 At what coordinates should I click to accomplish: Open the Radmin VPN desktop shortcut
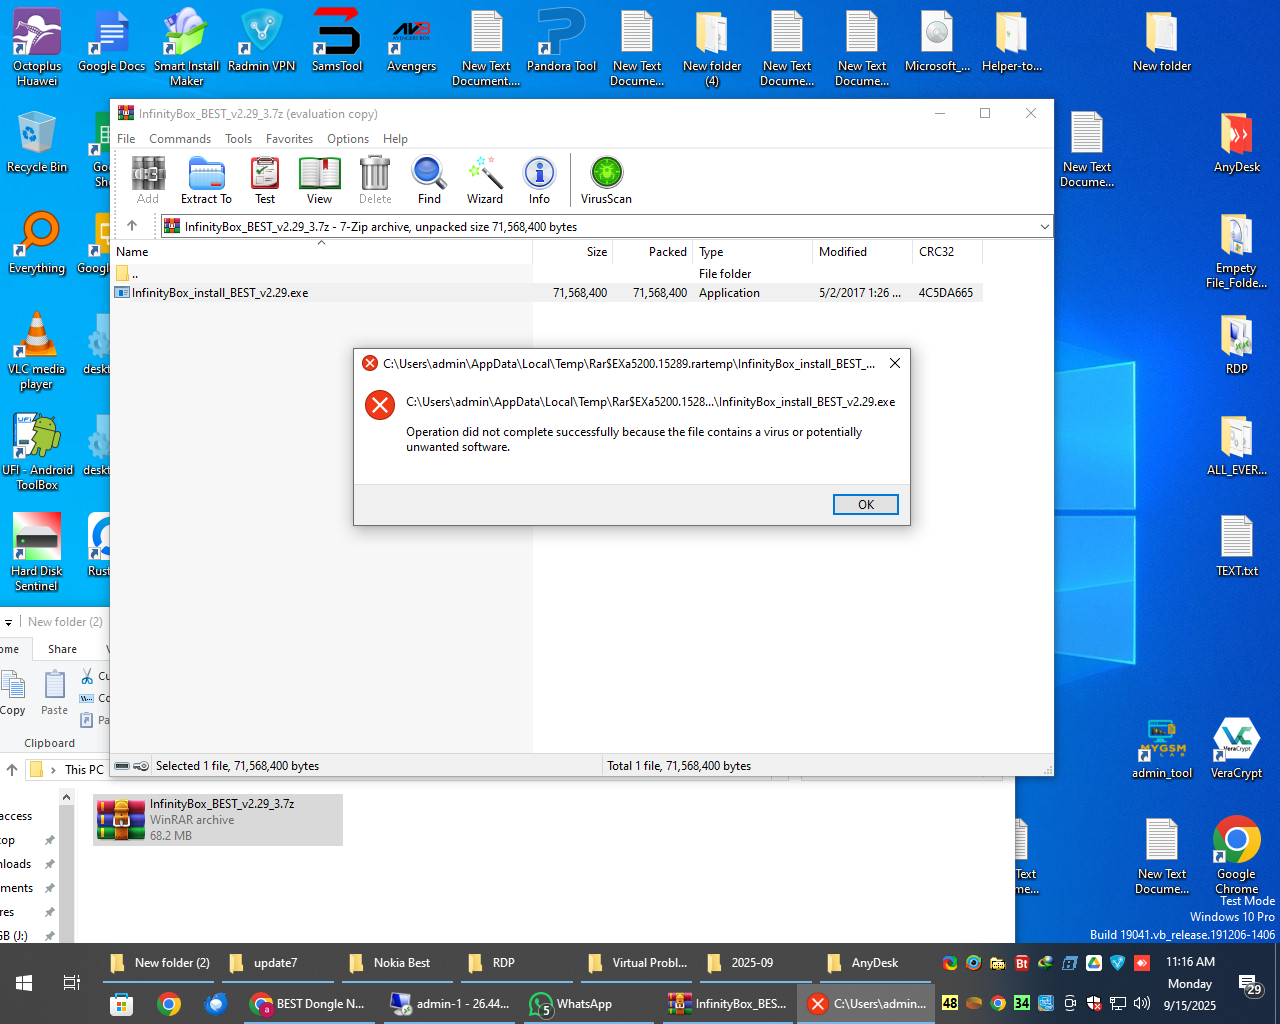262,41
